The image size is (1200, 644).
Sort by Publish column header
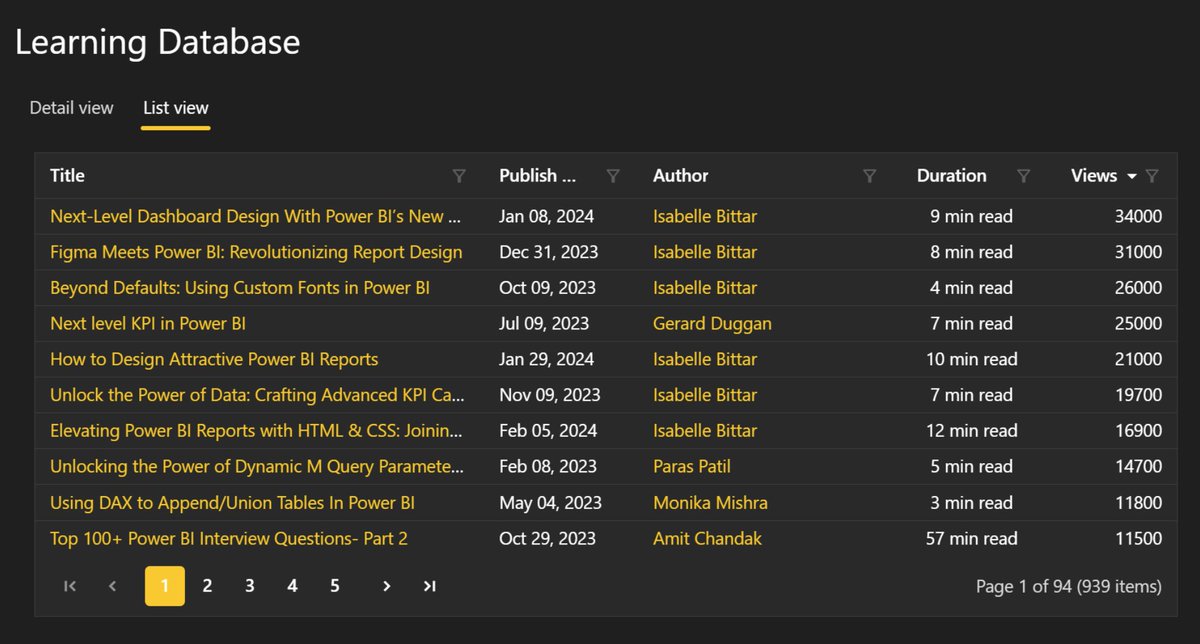[x=538, y=176]
